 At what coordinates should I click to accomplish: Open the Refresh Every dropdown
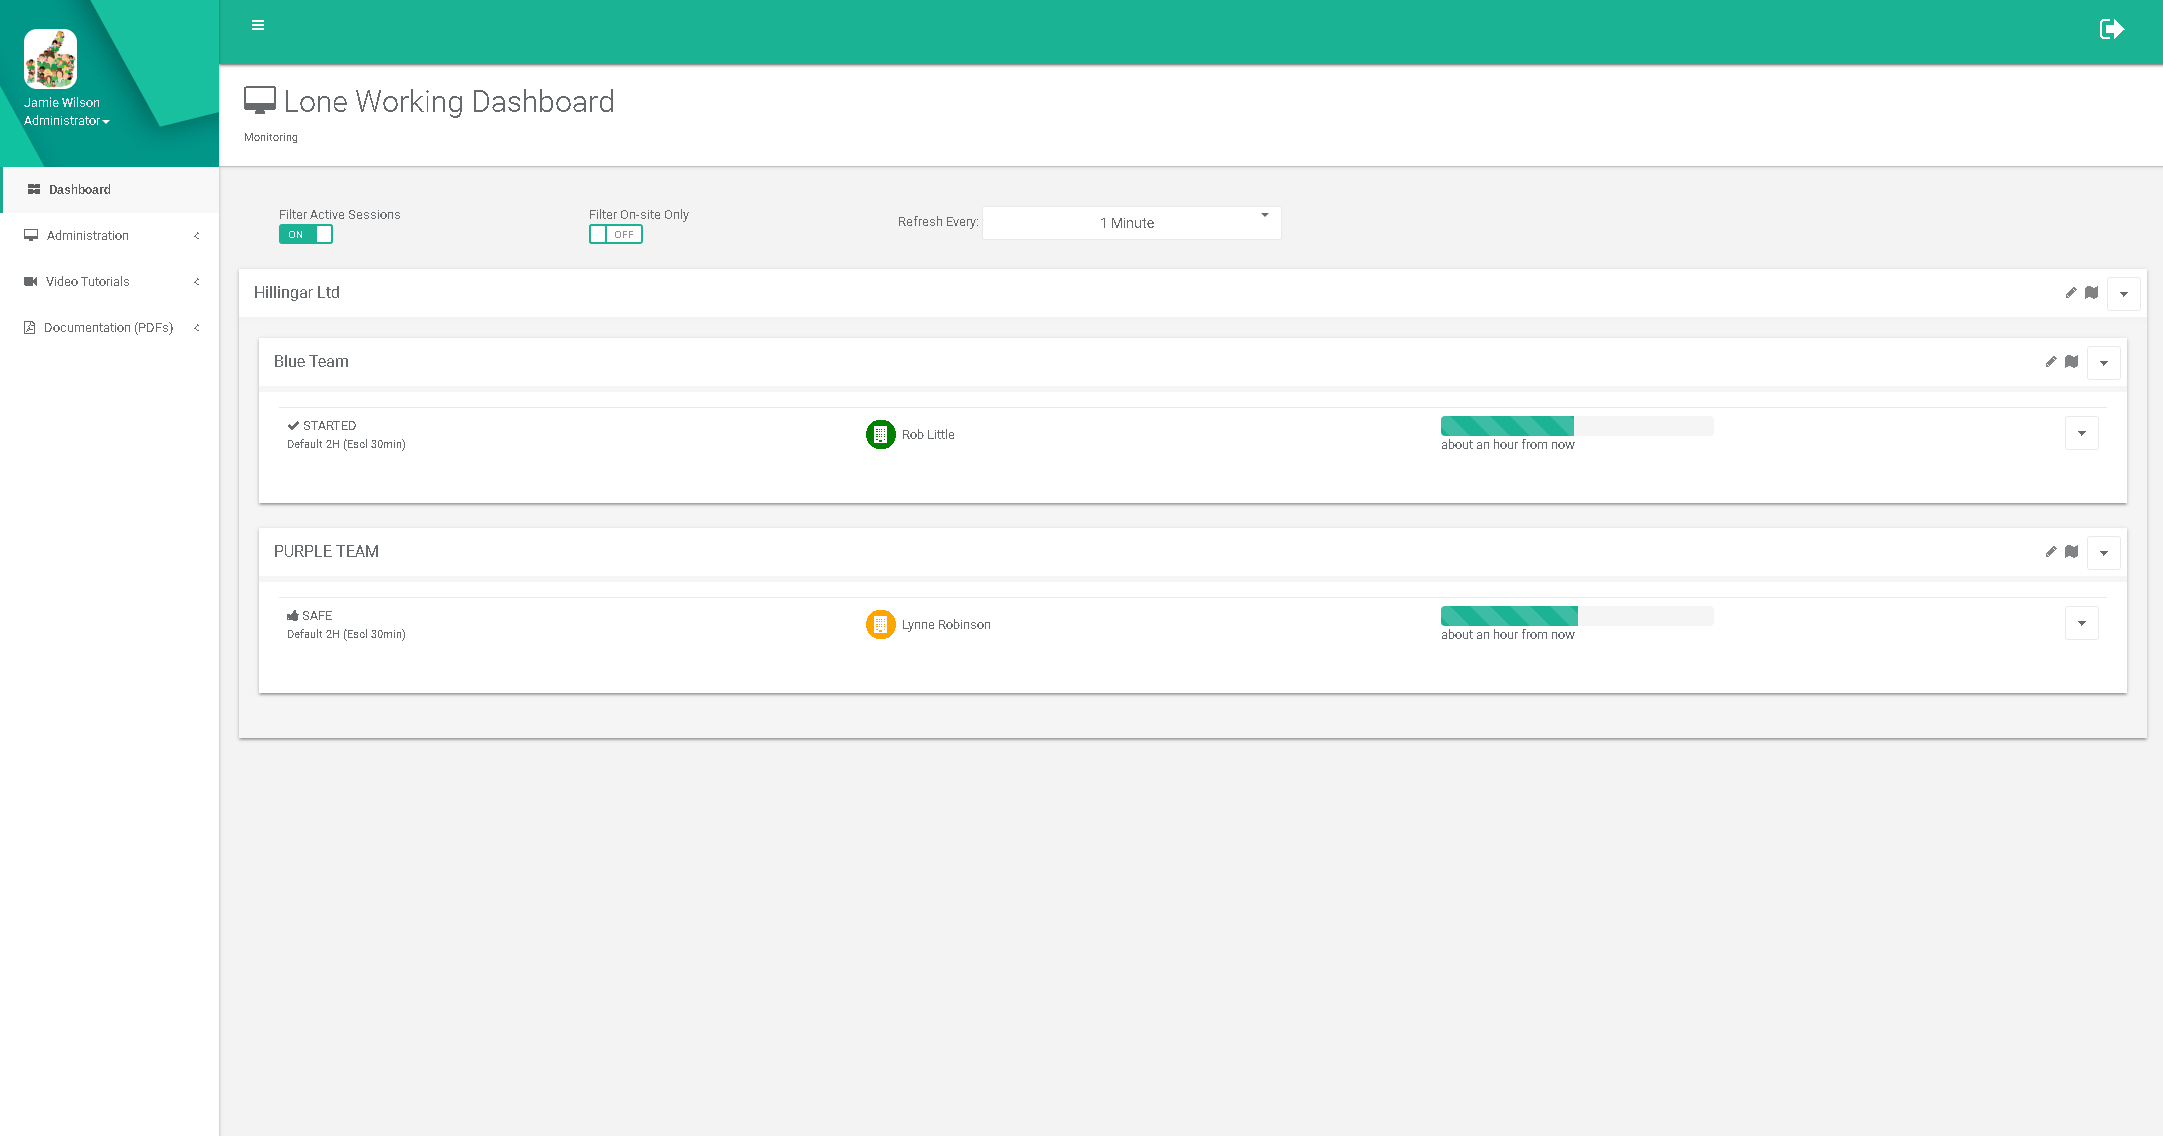[1131, 223]
